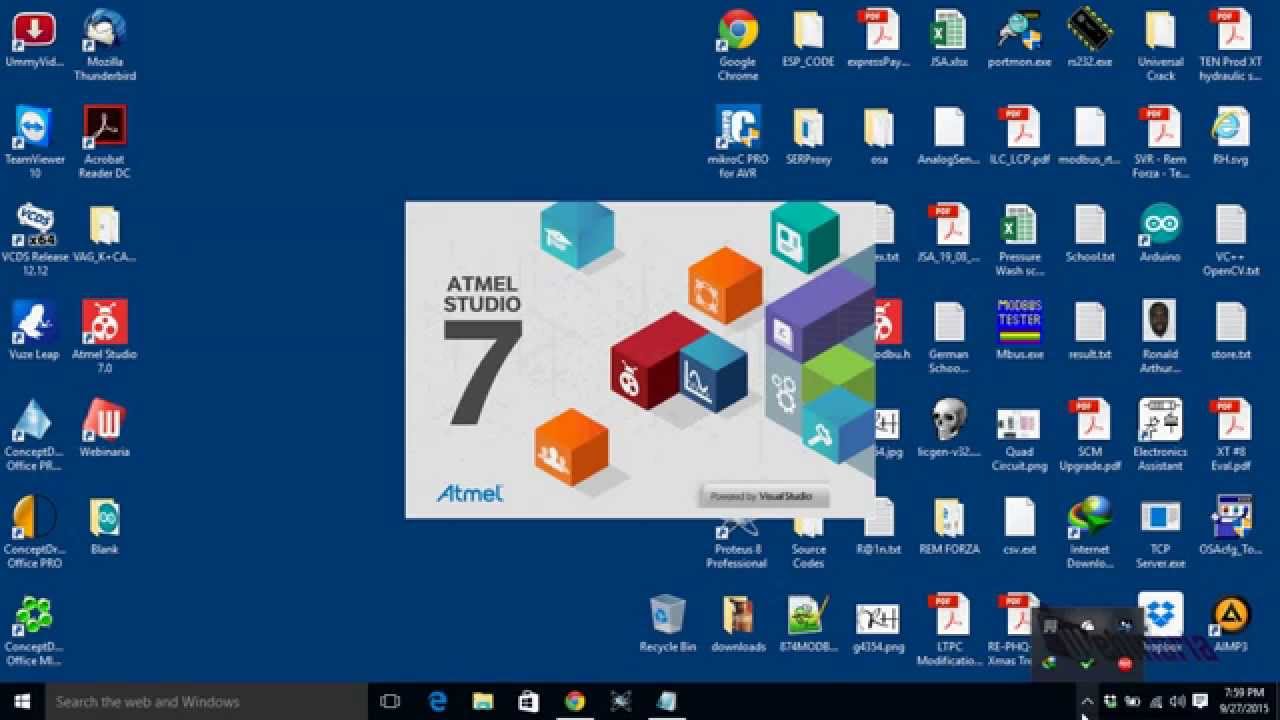The image size is (1280, 720).
Task: Open the Webinaria desktop shortcut
Action: click(104, 428)
